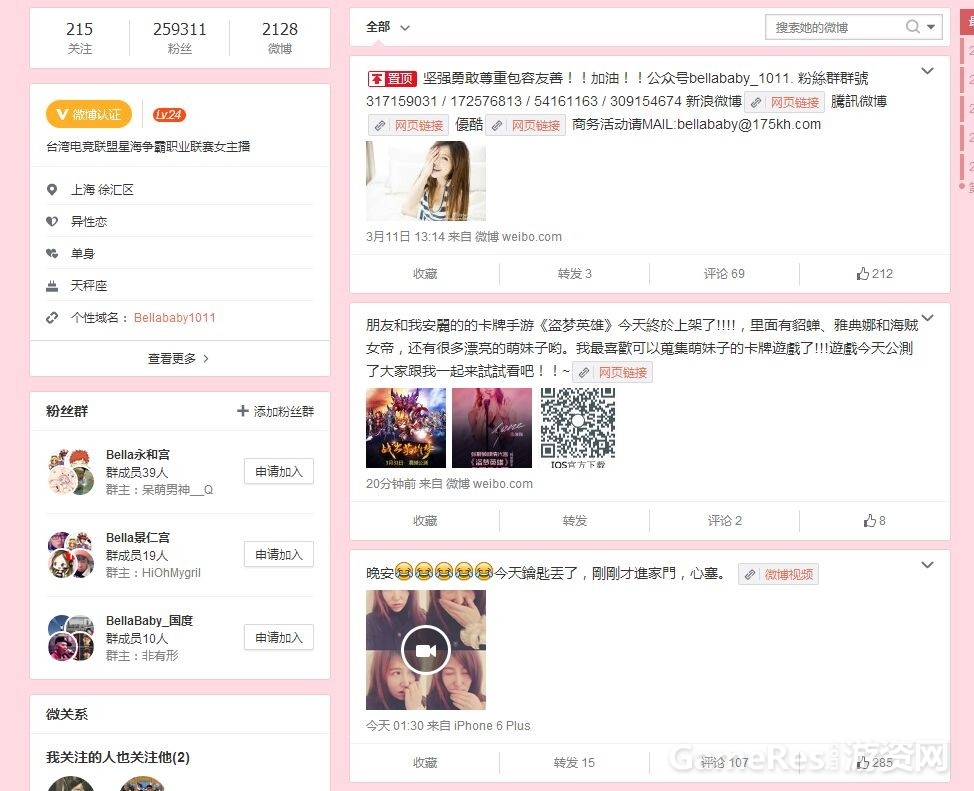Click the 置顶 pinned tag icon
974x791 pixels.
pos(391,78)
